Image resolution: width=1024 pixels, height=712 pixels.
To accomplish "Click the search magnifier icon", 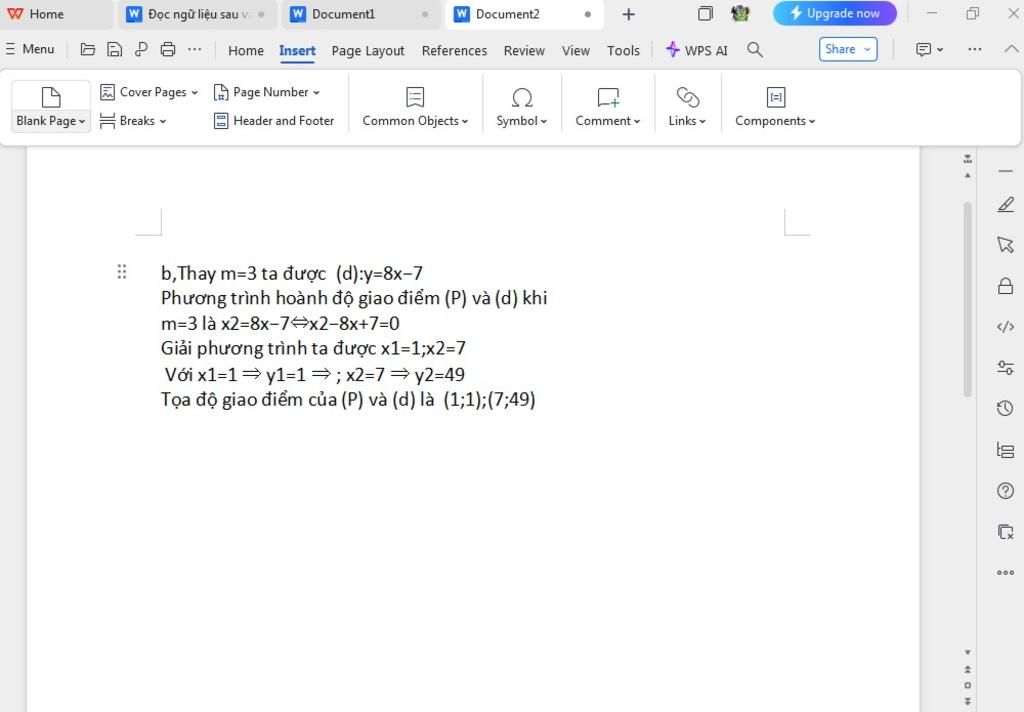I will [x=755, y=50].
